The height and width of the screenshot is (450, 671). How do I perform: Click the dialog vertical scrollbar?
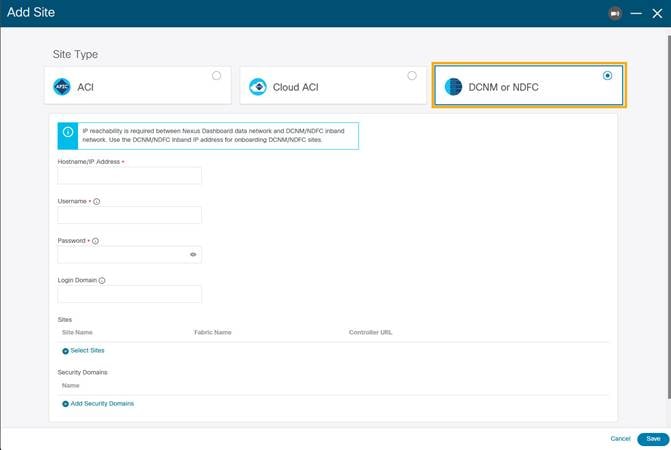click(x=669, y=217)
